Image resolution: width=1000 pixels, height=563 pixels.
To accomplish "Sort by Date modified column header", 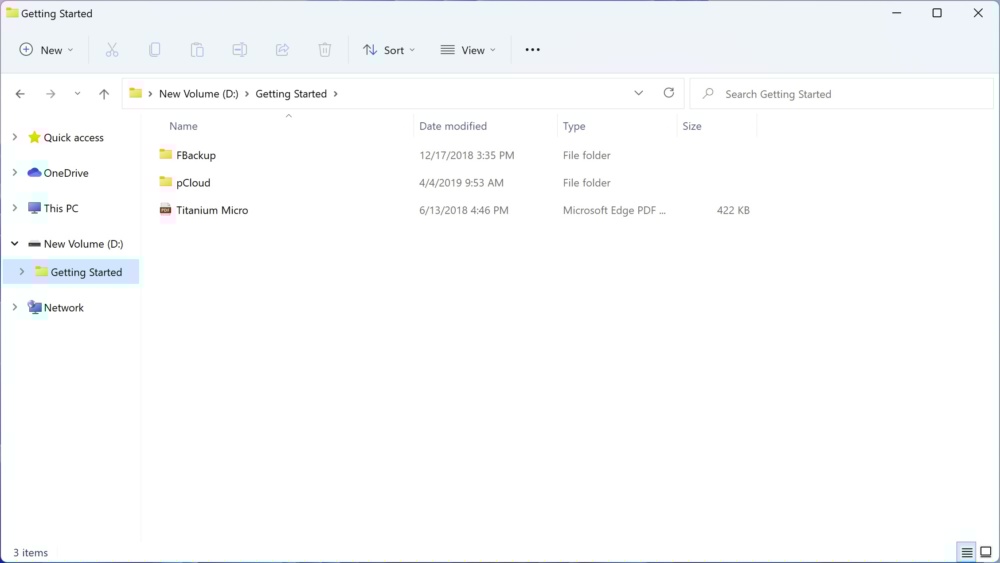I will (453, 126).
